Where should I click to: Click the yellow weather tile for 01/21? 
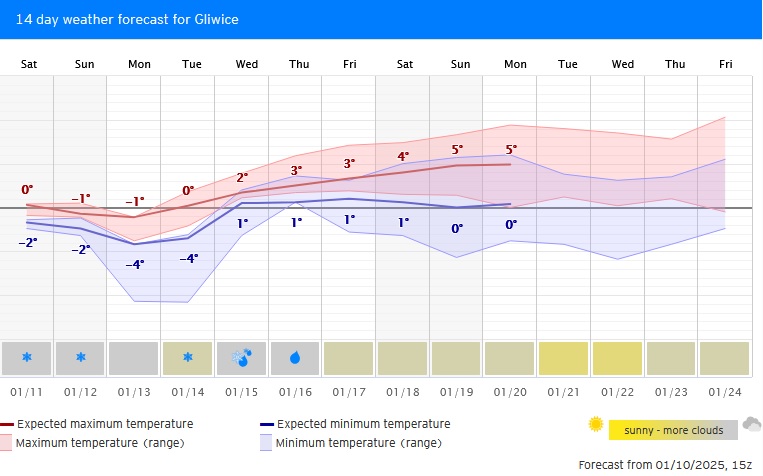[564, 357]
